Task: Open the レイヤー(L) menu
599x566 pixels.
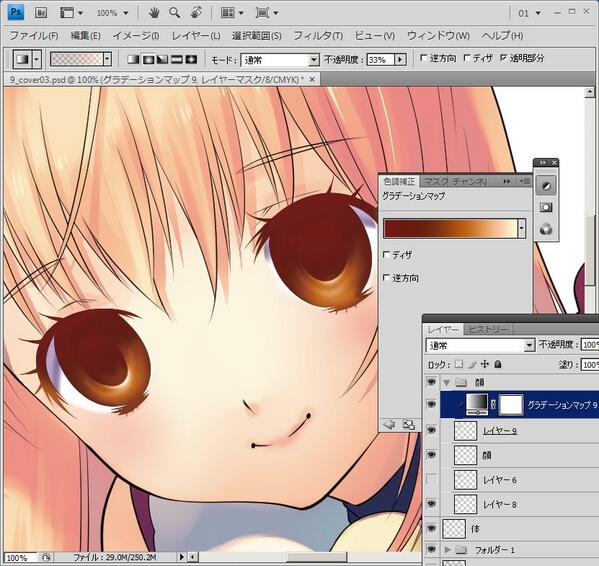Action: (196, 36)
